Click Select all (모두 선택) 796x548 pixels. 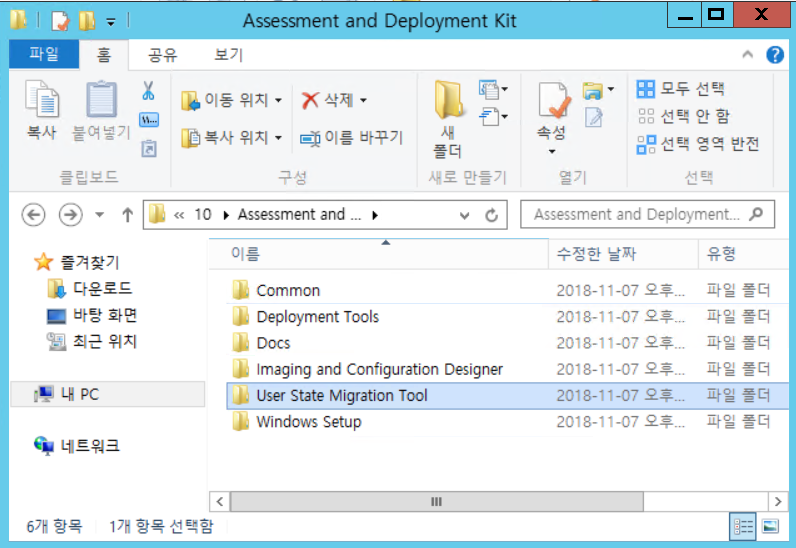point(680,89)
